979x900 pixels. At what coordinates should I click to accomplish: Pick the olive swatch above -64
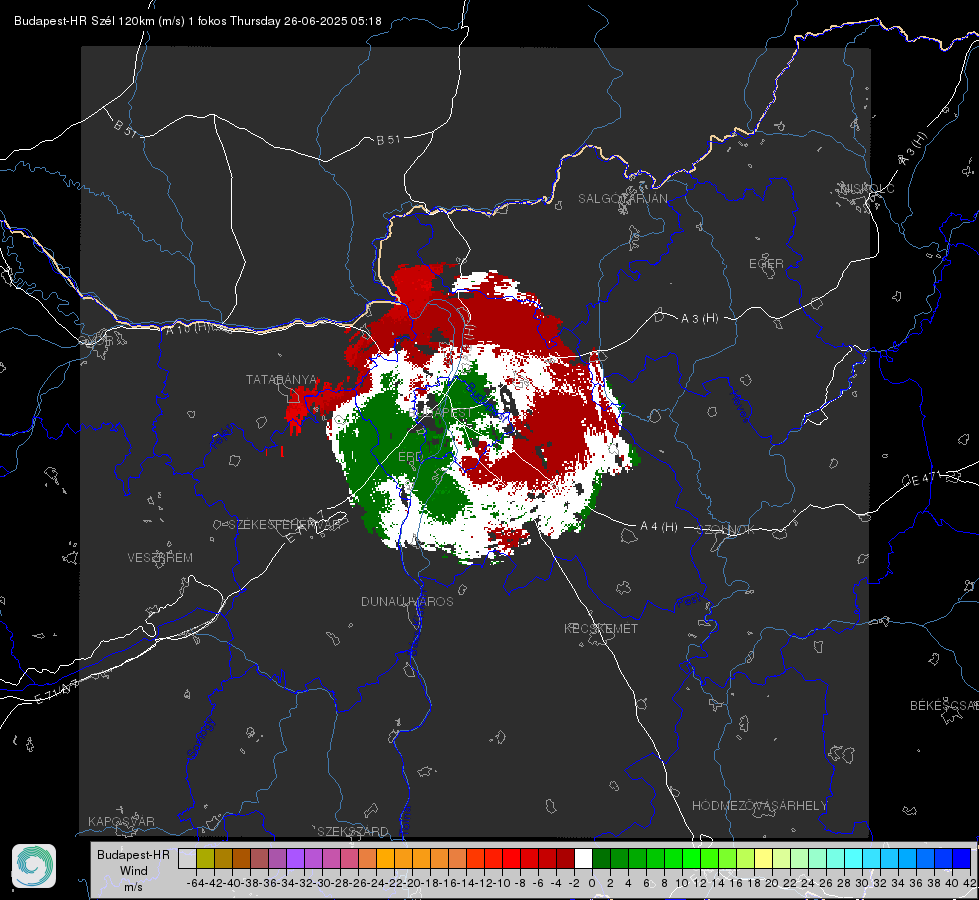tap(205, 859)
